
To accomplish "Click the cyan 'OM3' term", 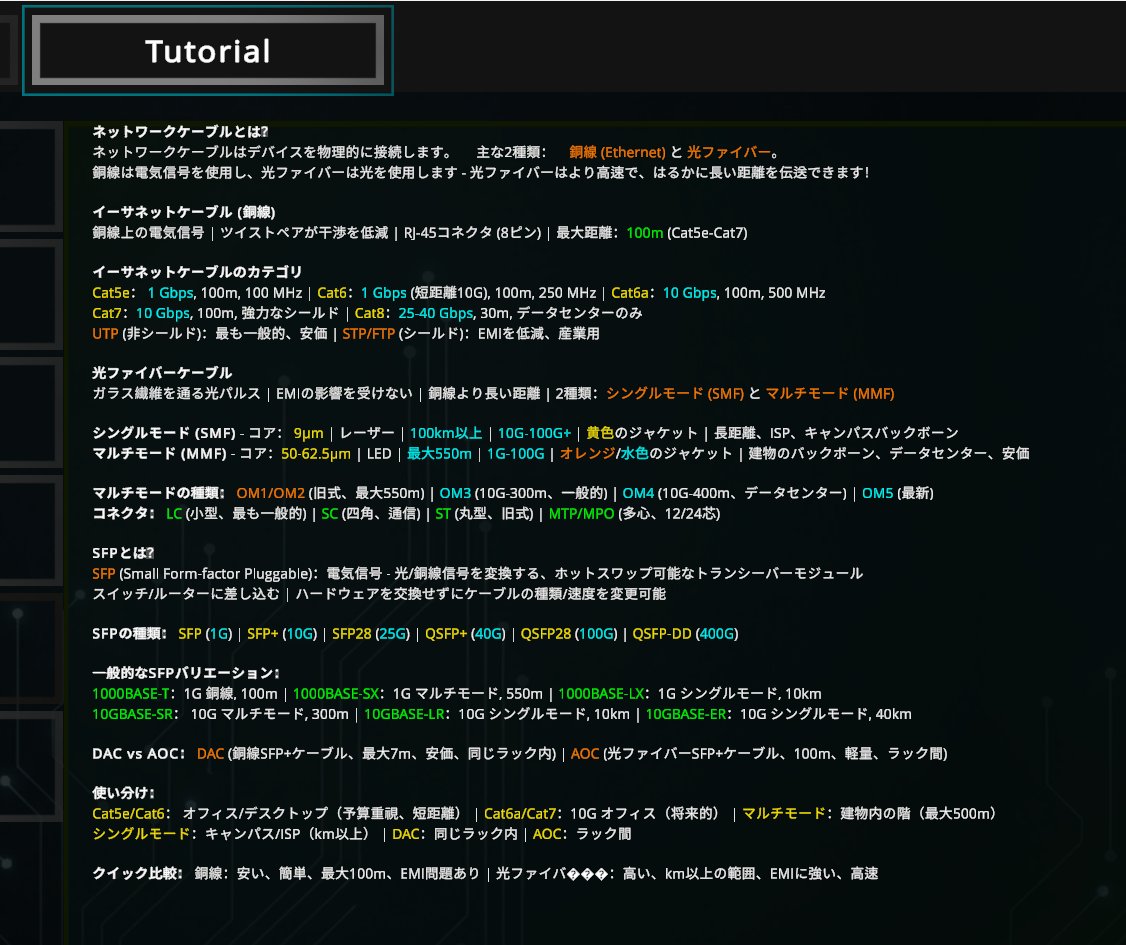I will coord(455,493).
